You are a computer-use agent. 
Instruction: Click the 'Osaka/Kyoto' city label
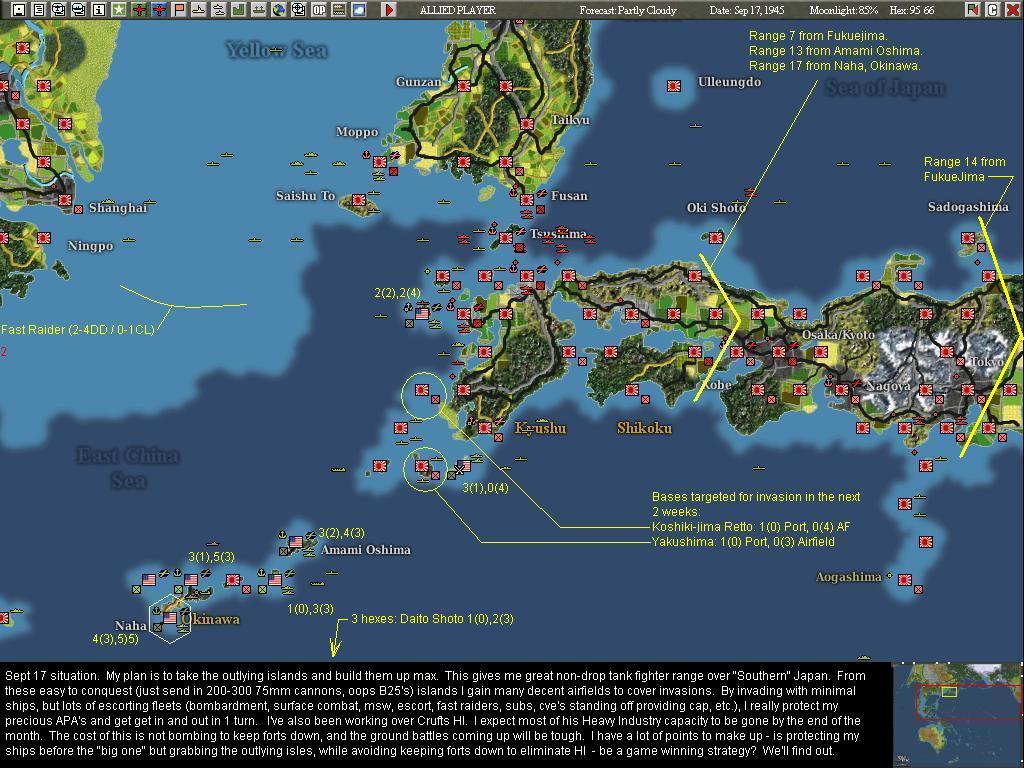pos(838,334)
